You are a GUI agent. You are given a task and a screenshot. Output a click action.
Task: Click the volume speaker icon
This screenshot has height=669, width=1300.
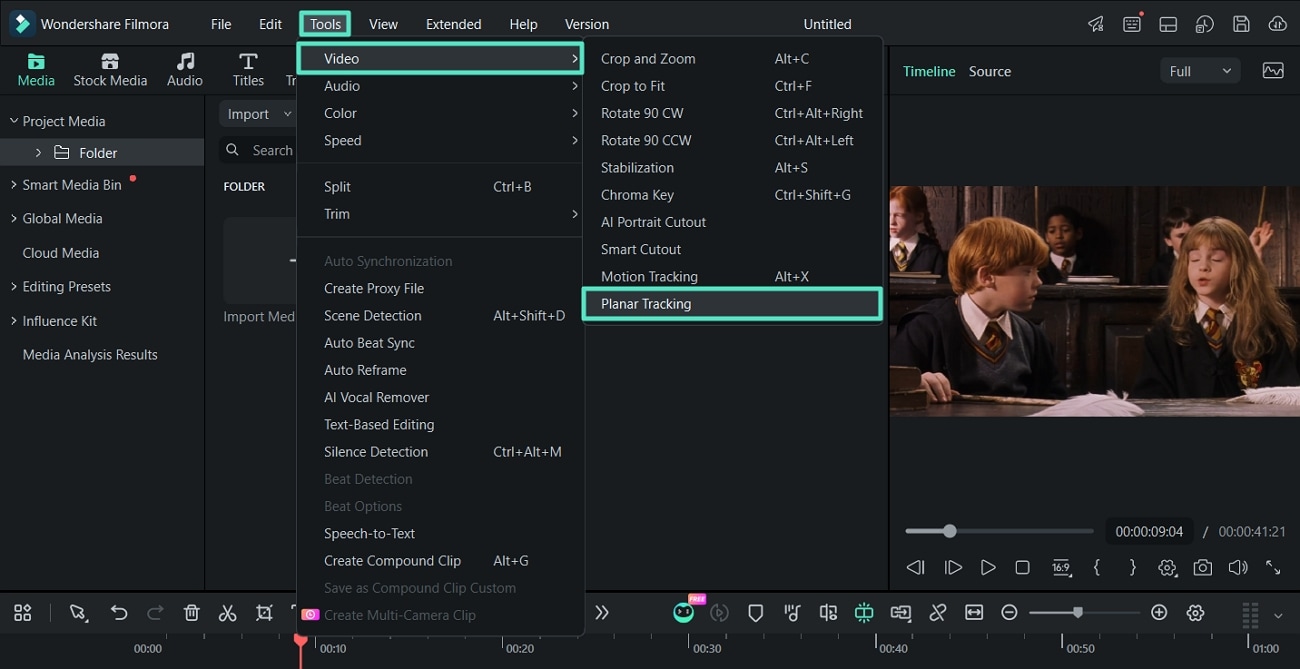click(1238, 567)
